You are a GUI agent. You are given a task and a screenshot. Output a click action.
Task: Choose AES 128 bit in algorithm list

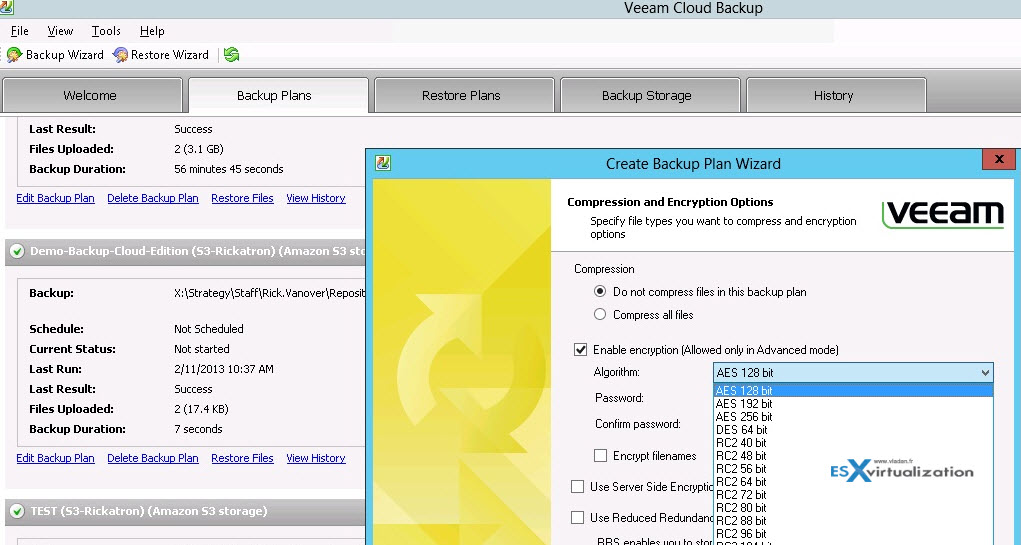pos(853,391)
